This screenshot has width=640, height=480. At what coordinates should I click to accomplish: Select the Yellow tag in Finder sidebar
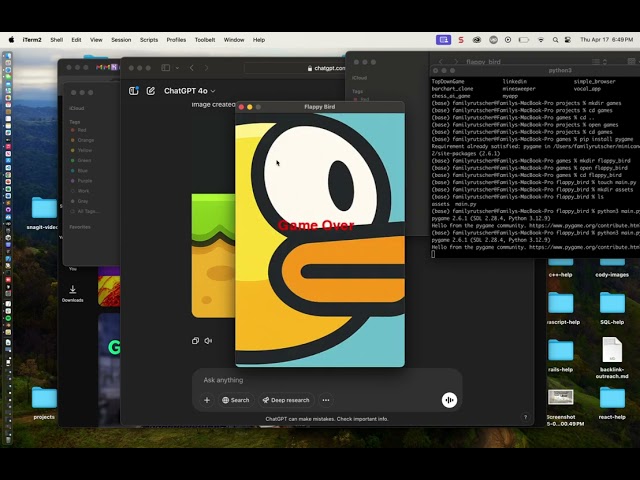[81, 150]
